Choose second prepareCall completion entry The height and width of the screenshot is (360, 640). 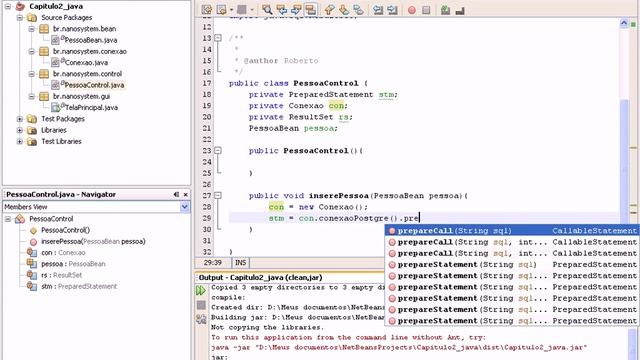512,242
